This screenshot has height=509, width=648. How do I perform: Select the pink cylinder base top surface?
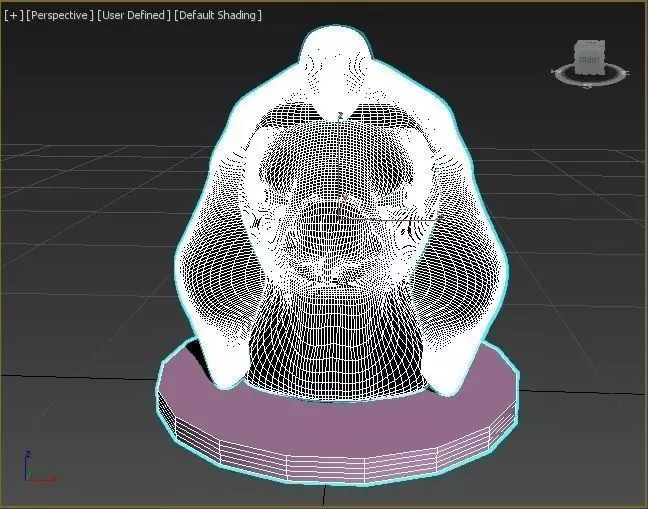(339, 417)
